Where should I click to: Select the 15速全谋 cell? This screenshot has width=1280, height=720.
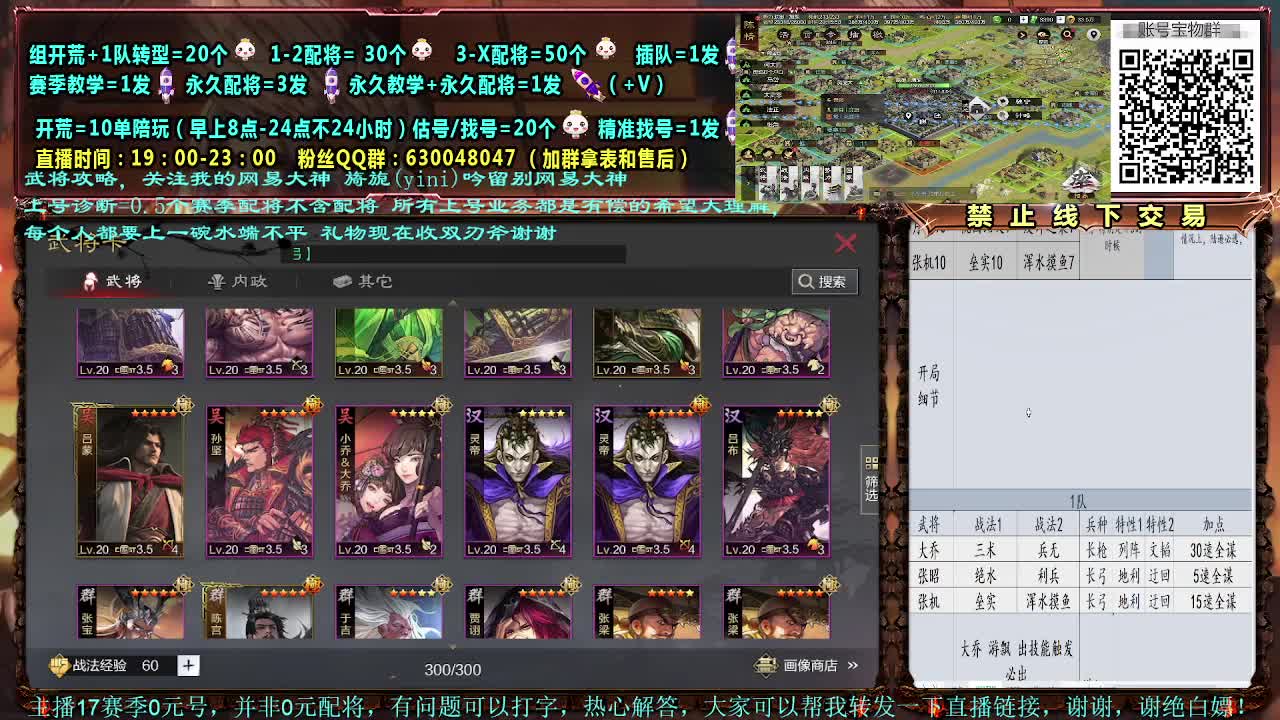coord(1214,602)
